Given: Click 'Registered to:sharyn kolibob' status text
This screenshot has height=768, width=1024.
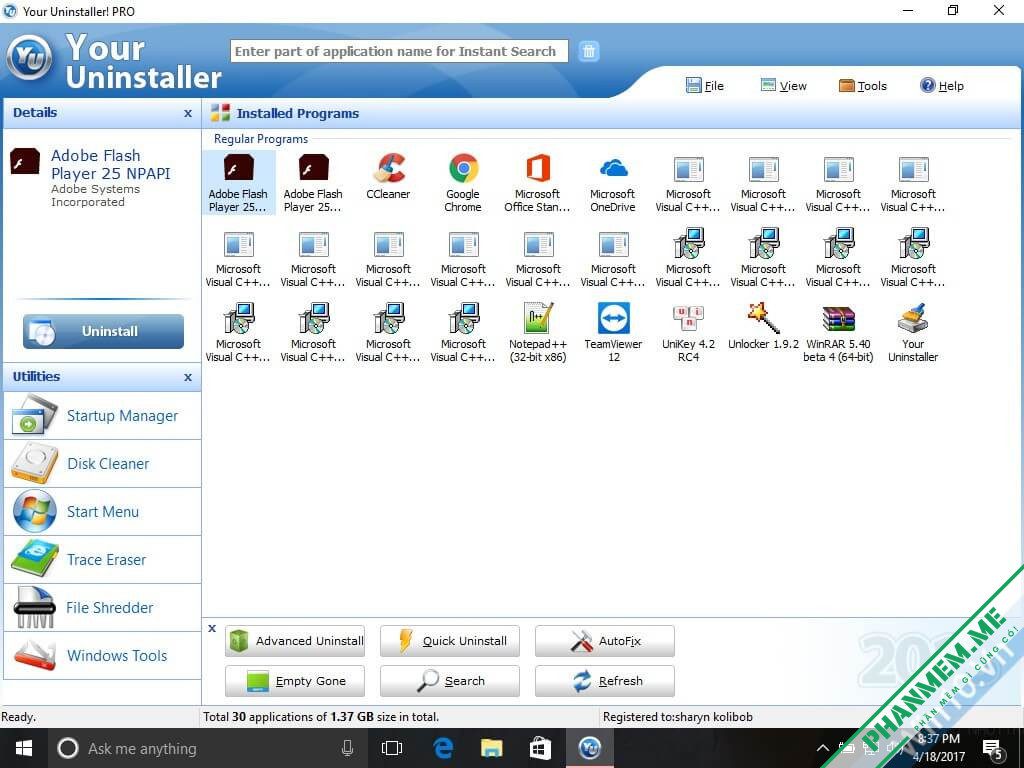Looking at the screenshot, I should click(x=677, y=717).
